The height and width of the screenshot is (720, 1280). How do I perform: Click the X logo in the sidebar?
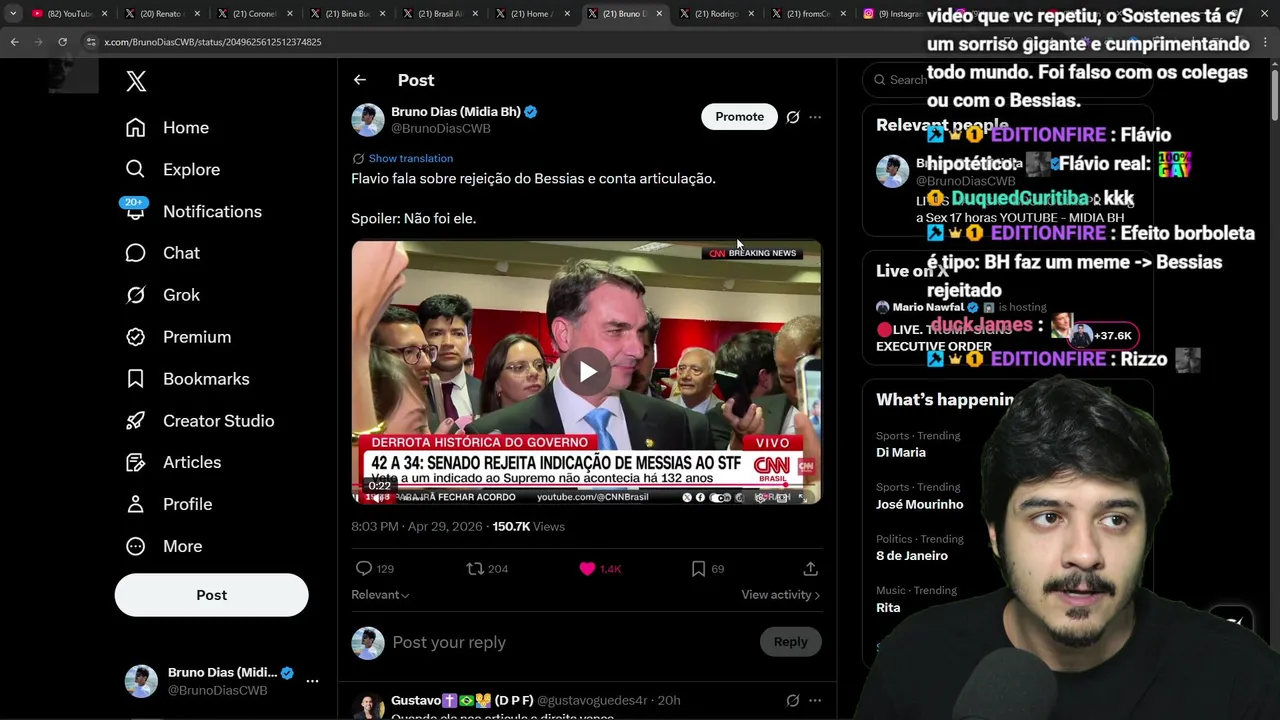(x=136, y=82)
